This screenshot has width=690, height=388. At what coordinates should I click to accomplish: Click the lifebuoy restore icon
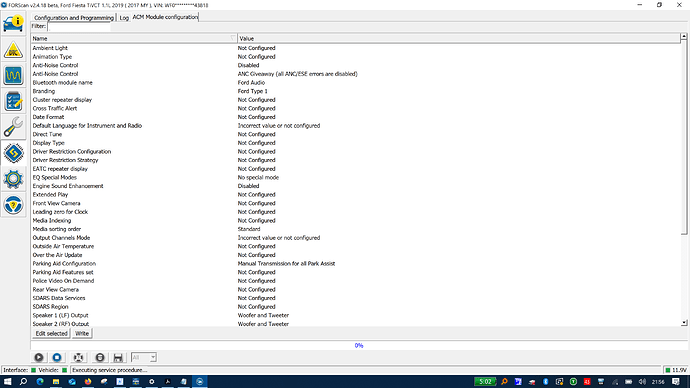pyautogui.click(x=78, y=357)
